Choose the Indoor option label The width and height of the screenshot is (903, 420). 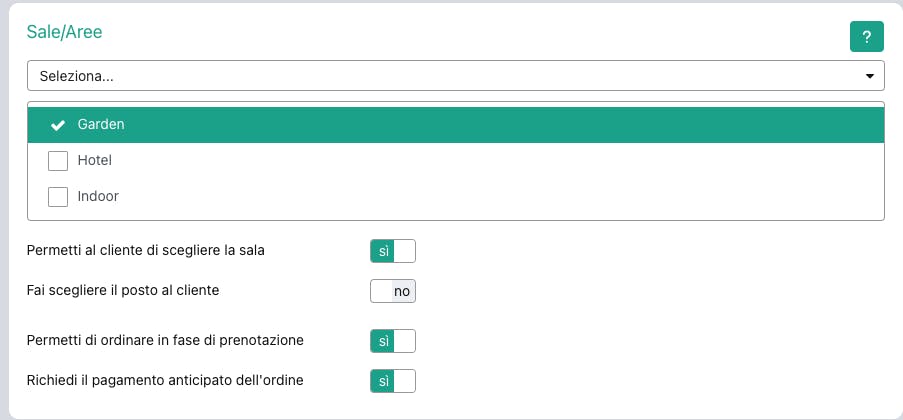[x=98, y=196]
